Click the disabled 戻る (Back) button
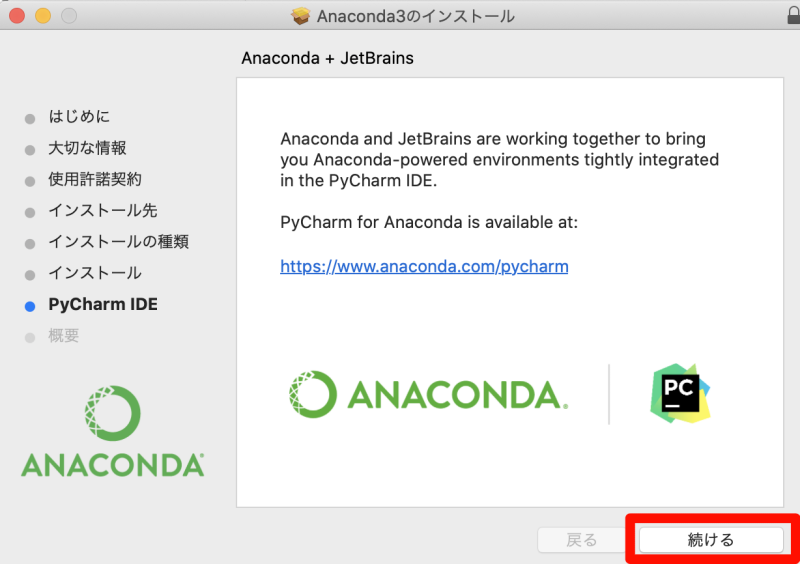This screenshot has height=564, width=800. [582, 540]
